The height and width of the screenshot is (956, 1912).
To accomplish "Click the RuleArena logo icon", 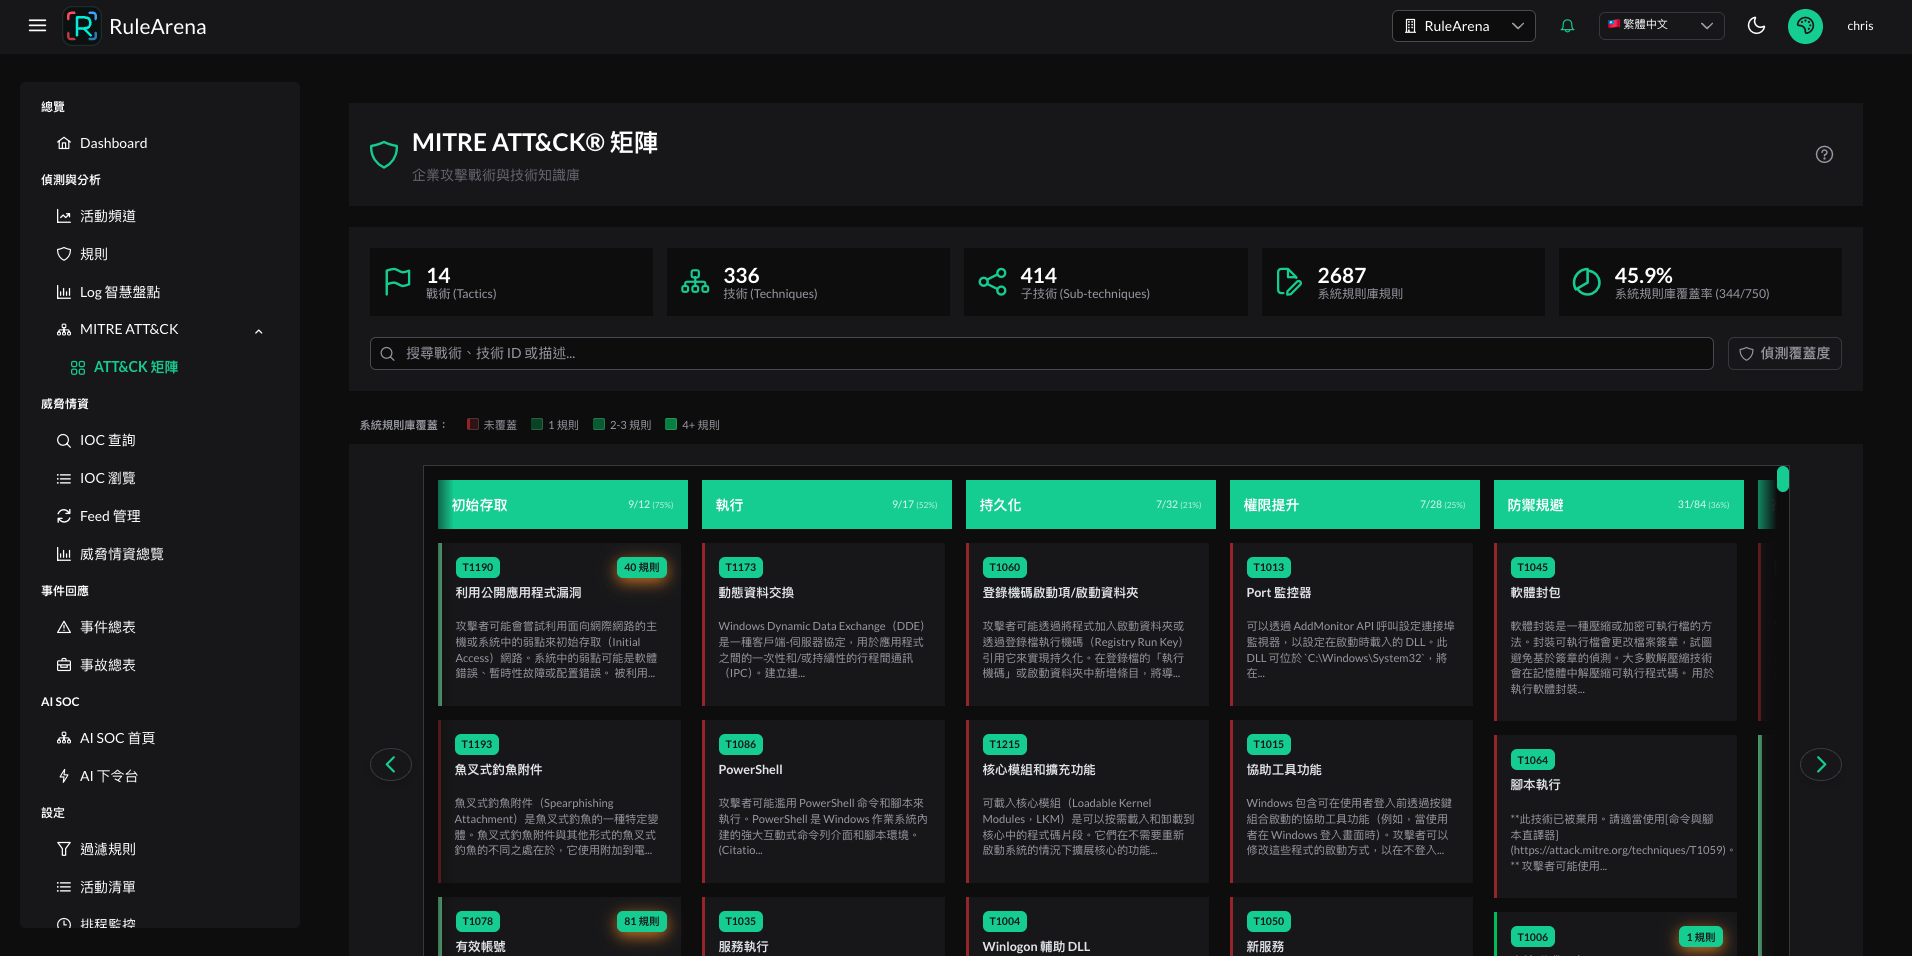I will (82, 26).
